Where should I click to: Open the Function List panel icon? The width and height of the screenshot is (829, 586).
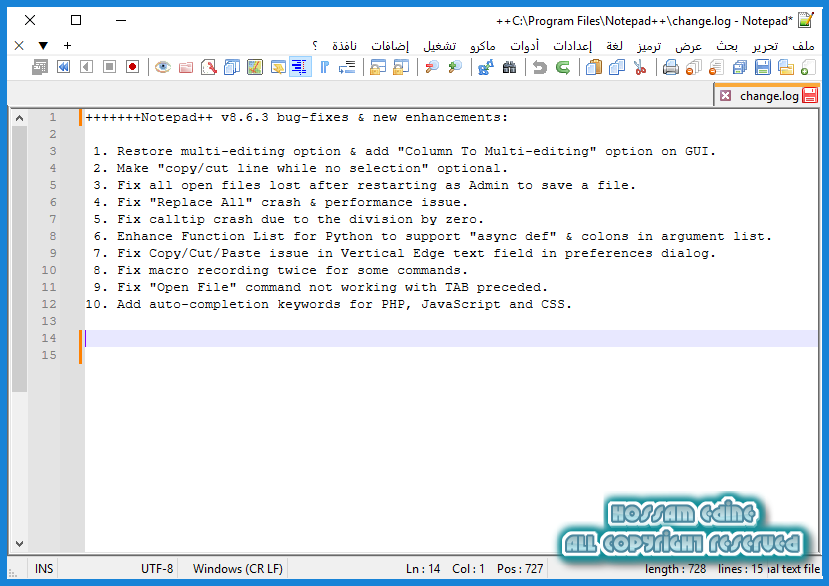click(x=209, y=67)
